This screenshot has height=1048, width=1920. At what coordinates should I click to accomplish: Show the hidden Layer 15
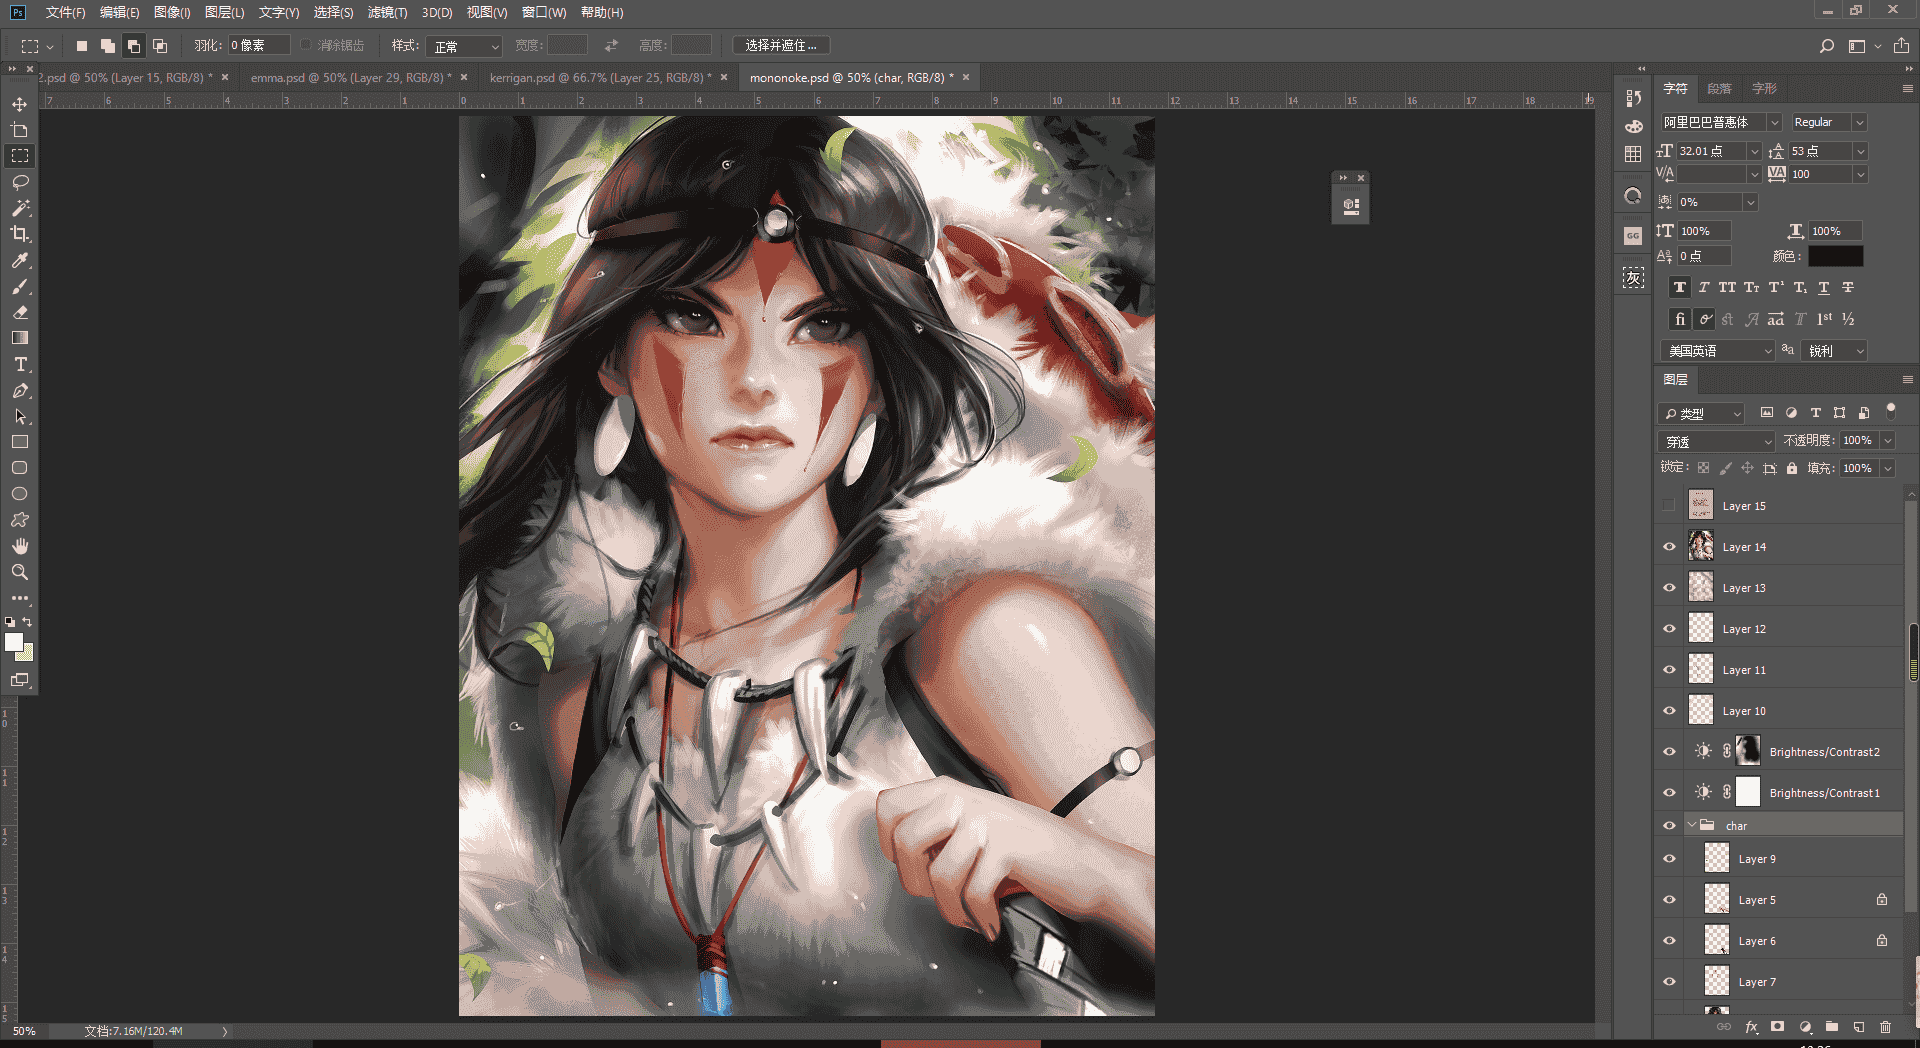coord(1669,505)
